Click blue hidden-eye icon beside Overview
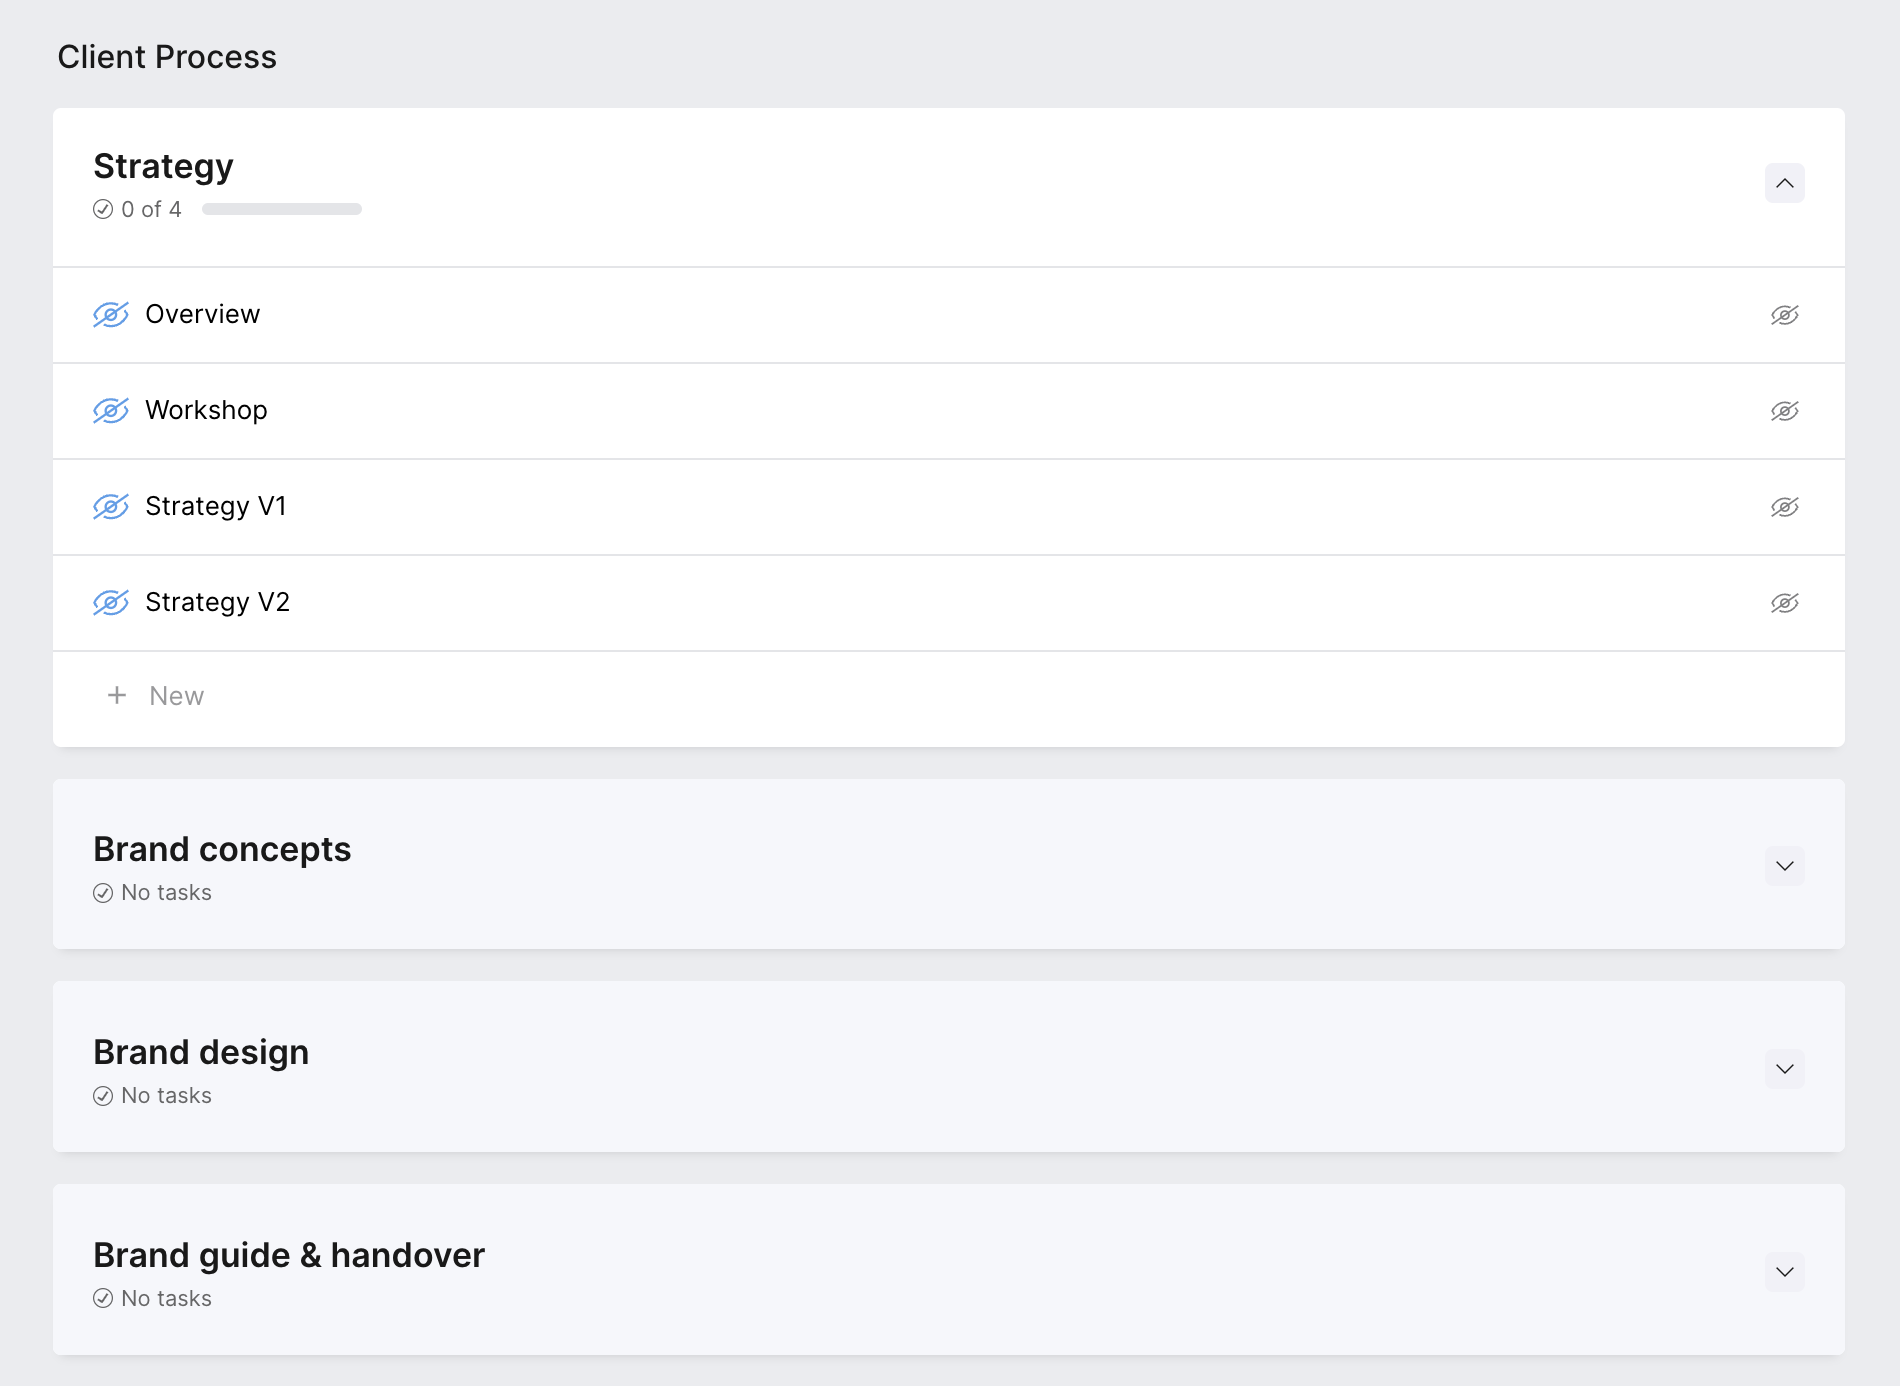The height and width of the screenshot is (1386, 1900). tap(111, 315)
